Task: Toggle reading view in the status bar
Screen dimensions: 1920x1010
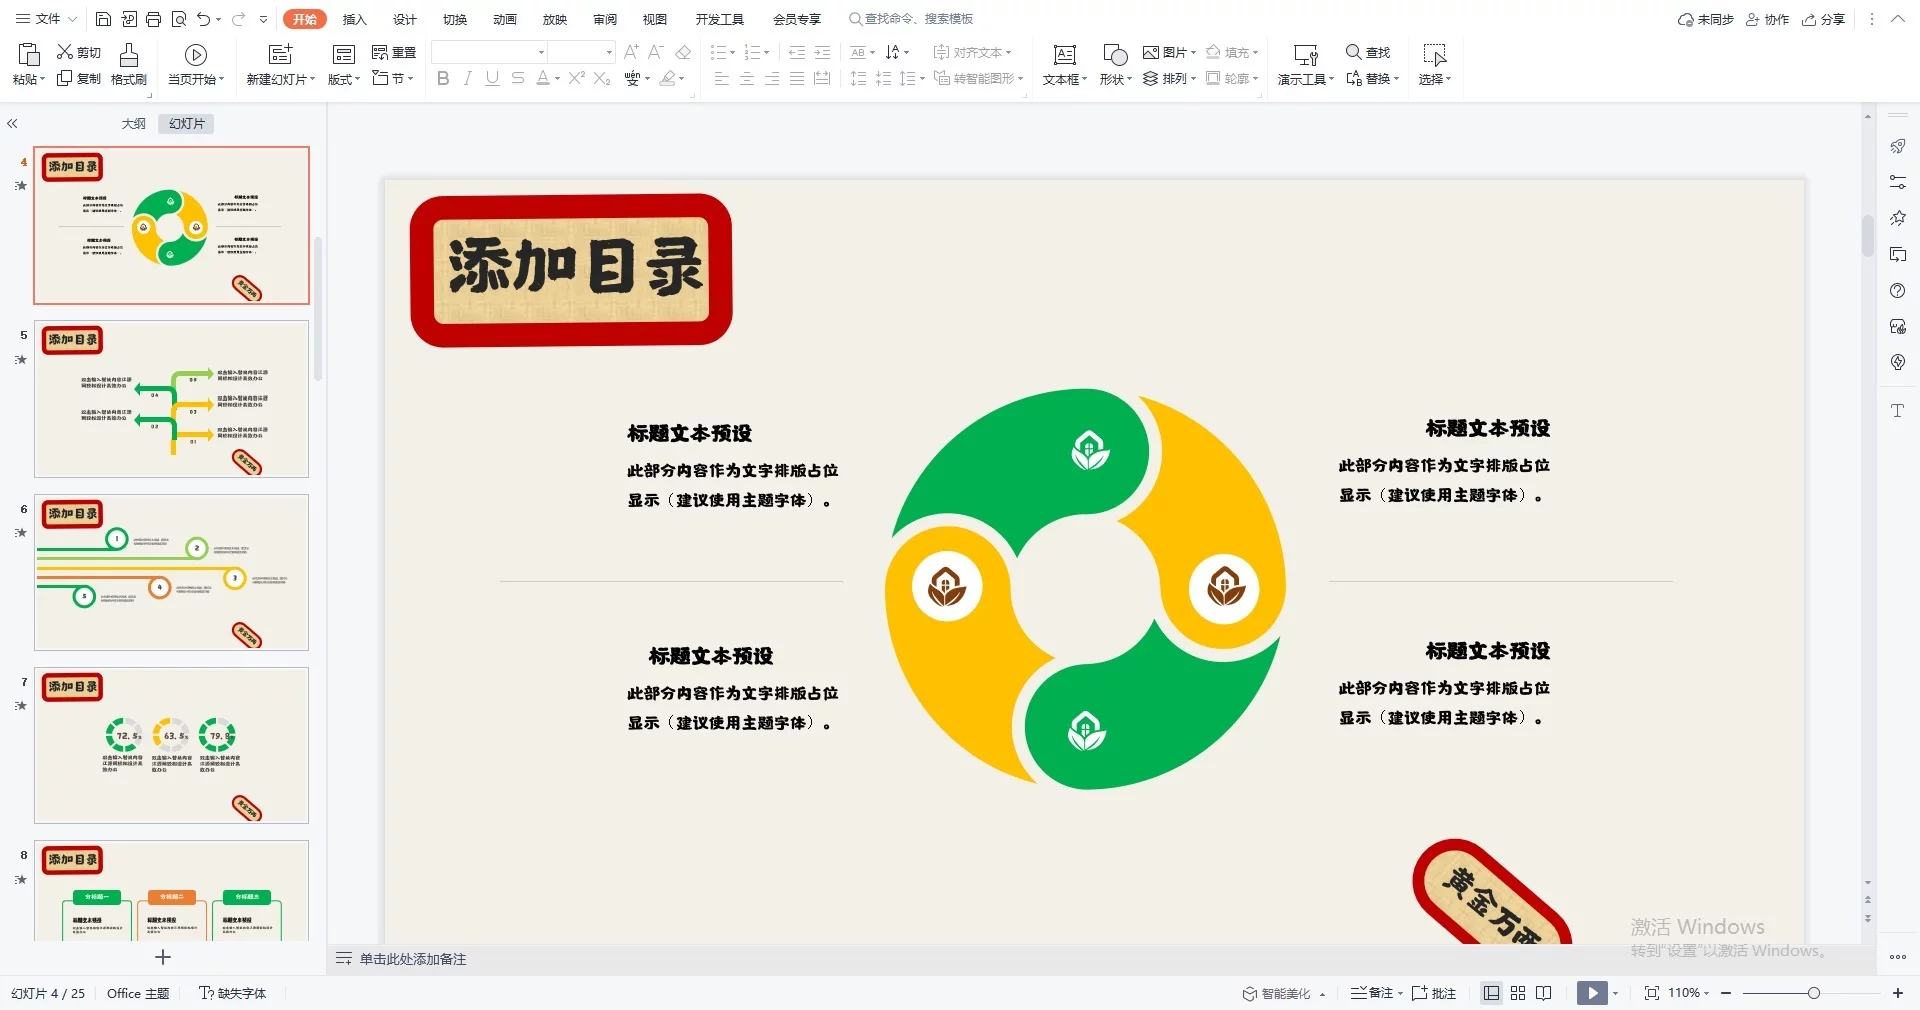Action: pos(1544,993)
